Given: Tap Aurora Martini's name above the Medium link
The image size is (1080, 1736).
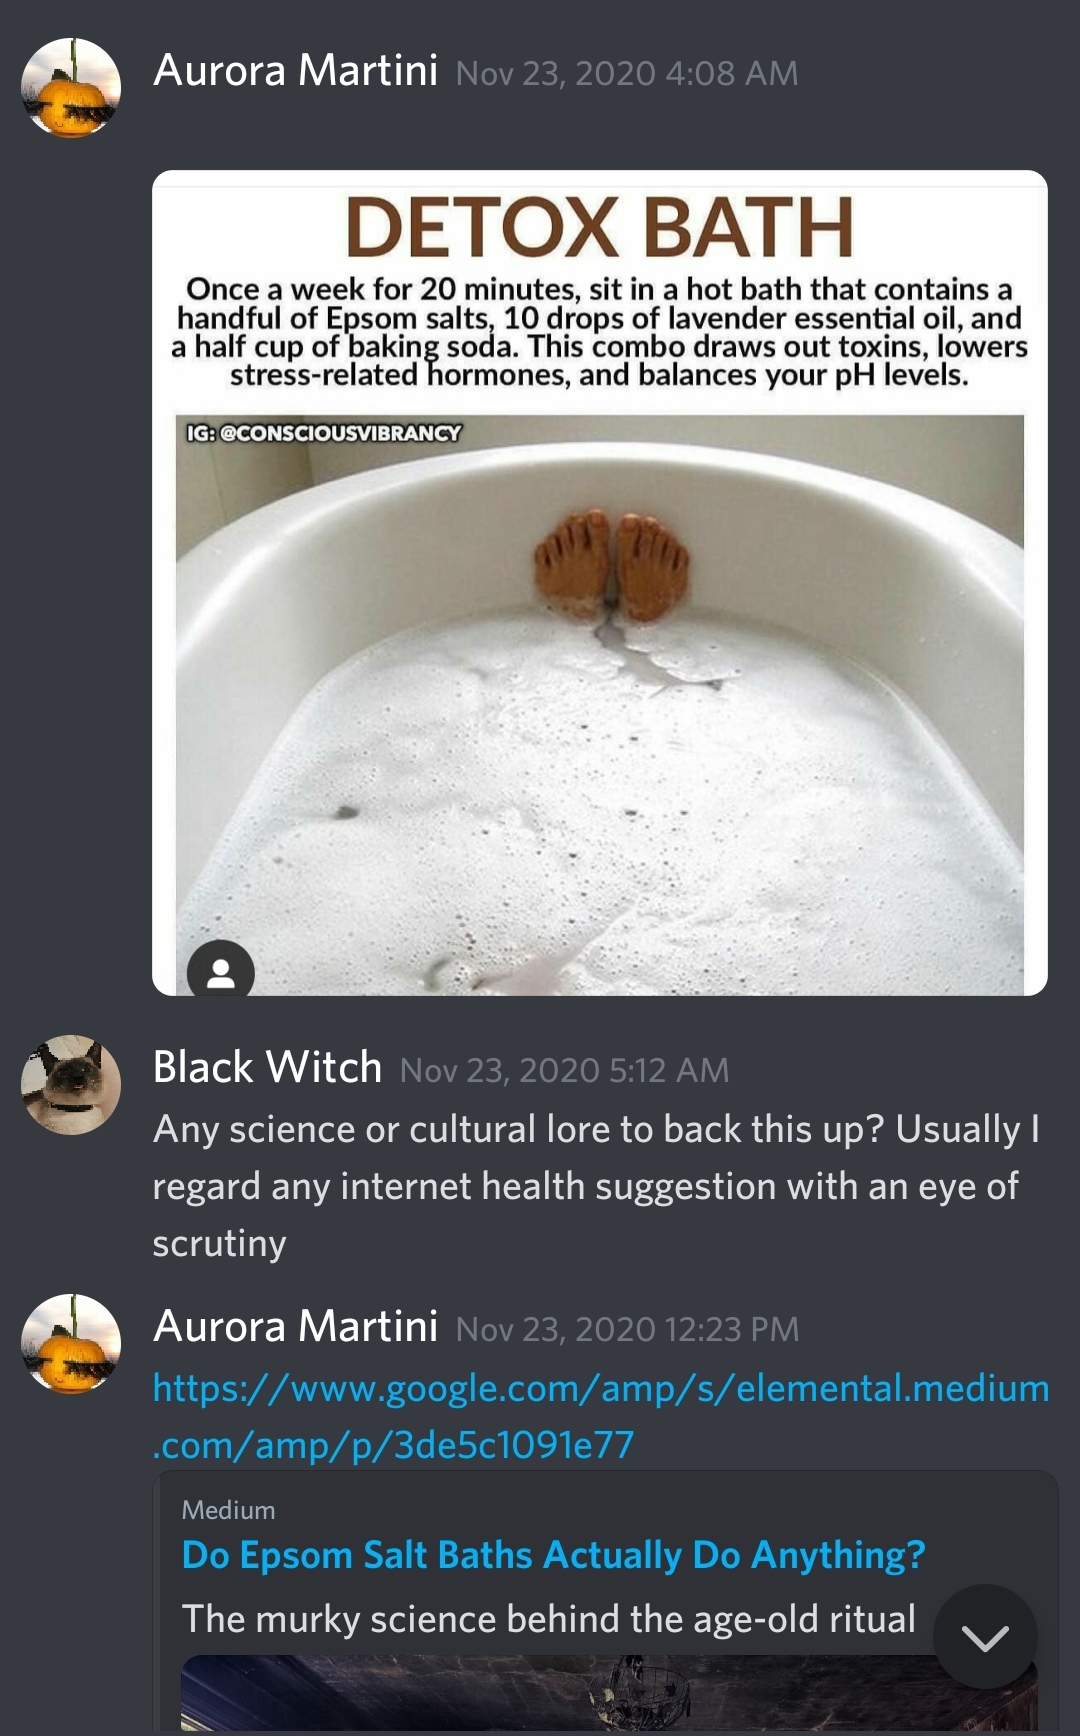Looking at the screenshot, I should click(295, 1327).
